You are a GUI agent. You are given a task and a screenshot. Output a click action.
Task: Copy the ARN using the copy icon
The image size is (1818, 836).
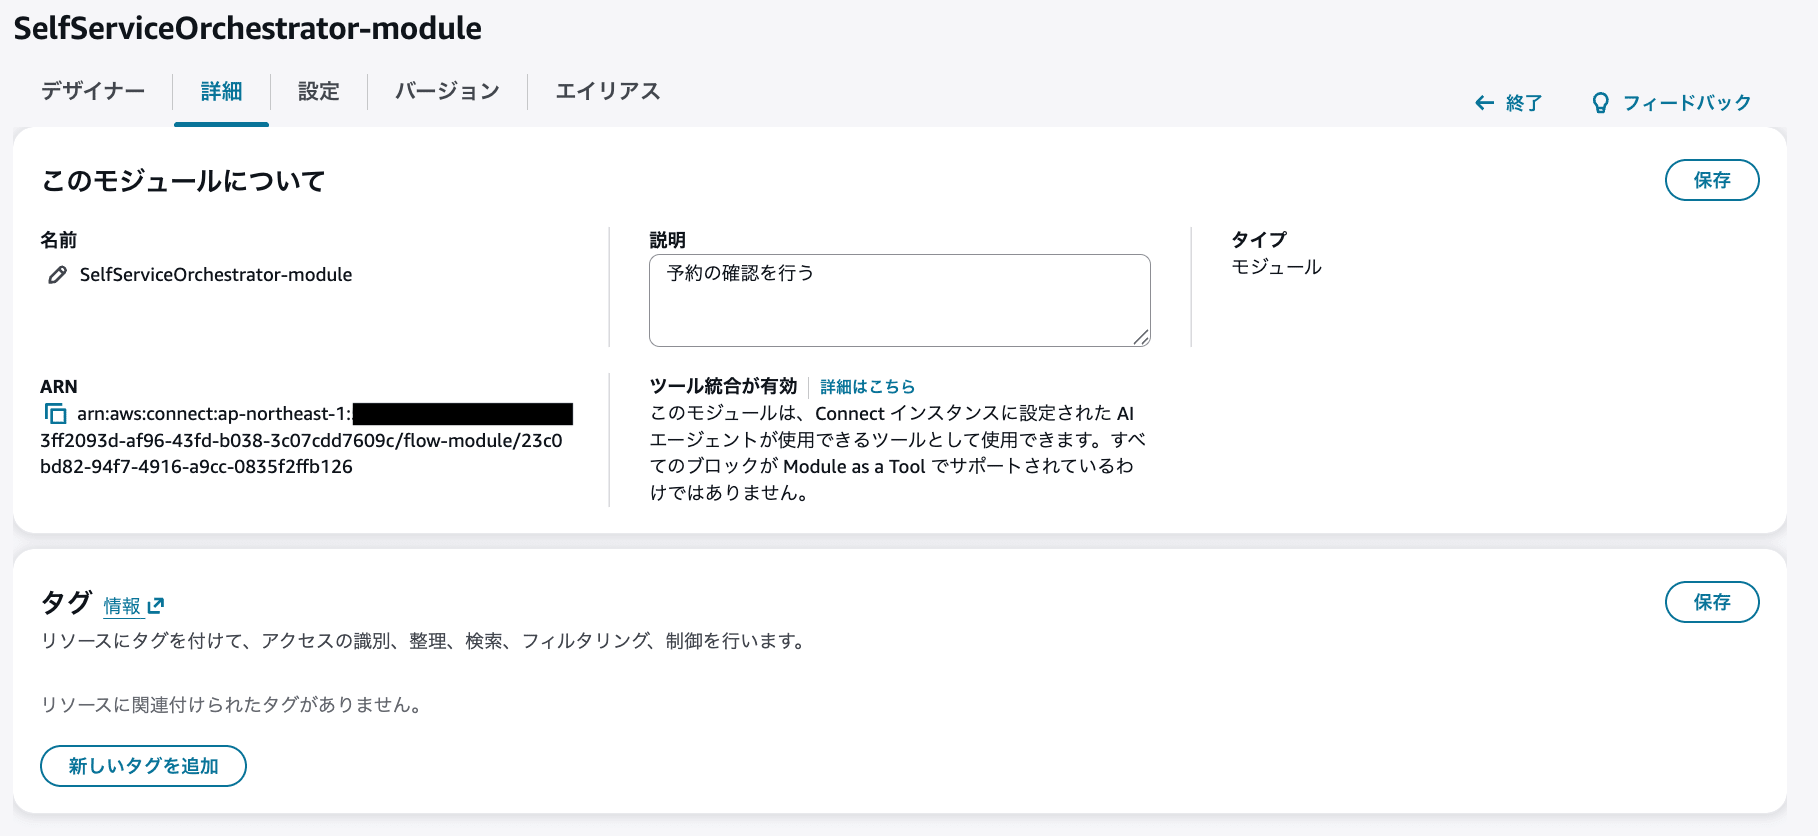click(x=55, y=413)
